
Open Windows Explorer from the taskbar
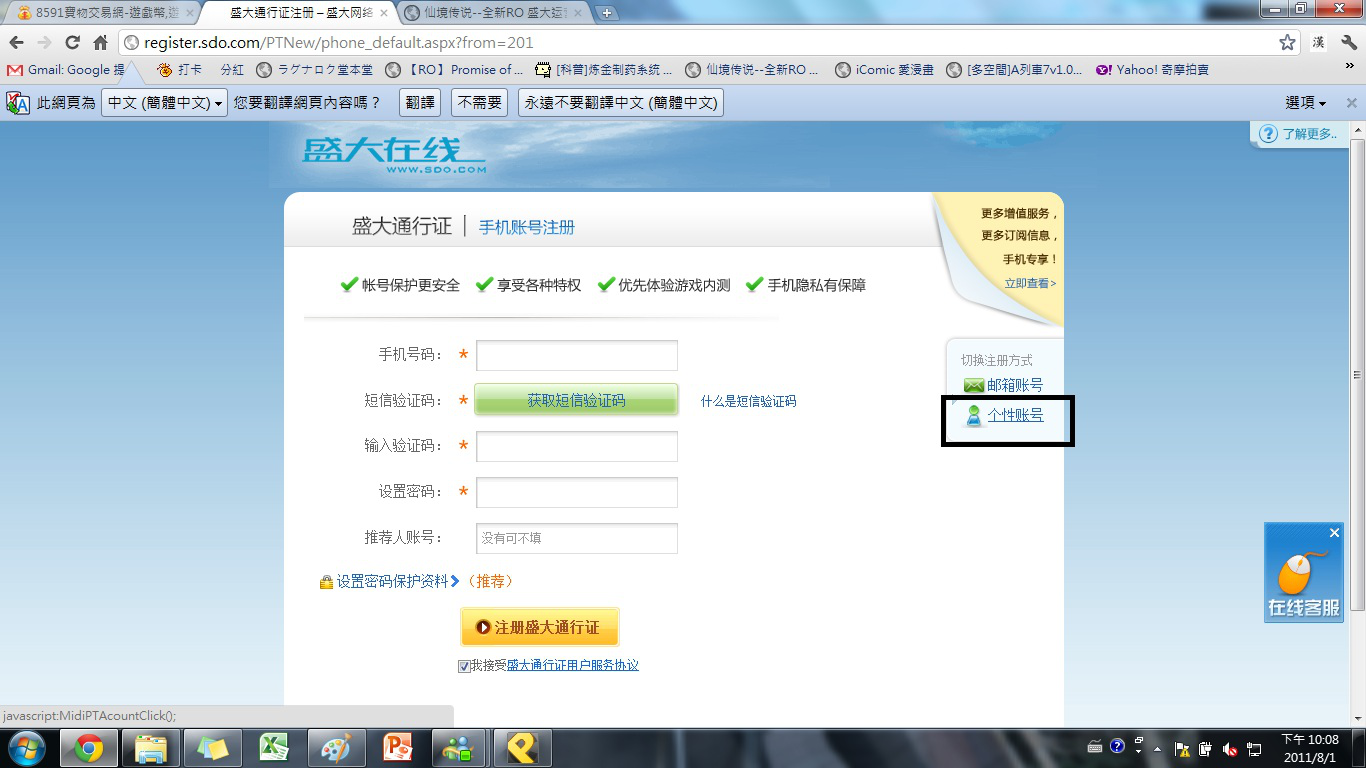[x=151, y=748]
